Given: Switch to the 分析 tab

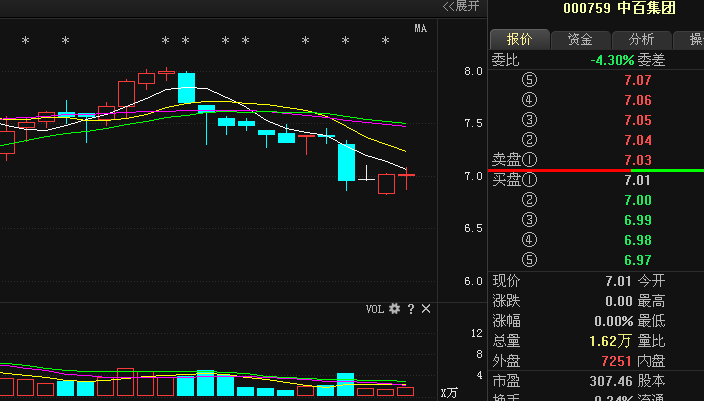Looking at the screenshot, I should click(x=641, y=40).
